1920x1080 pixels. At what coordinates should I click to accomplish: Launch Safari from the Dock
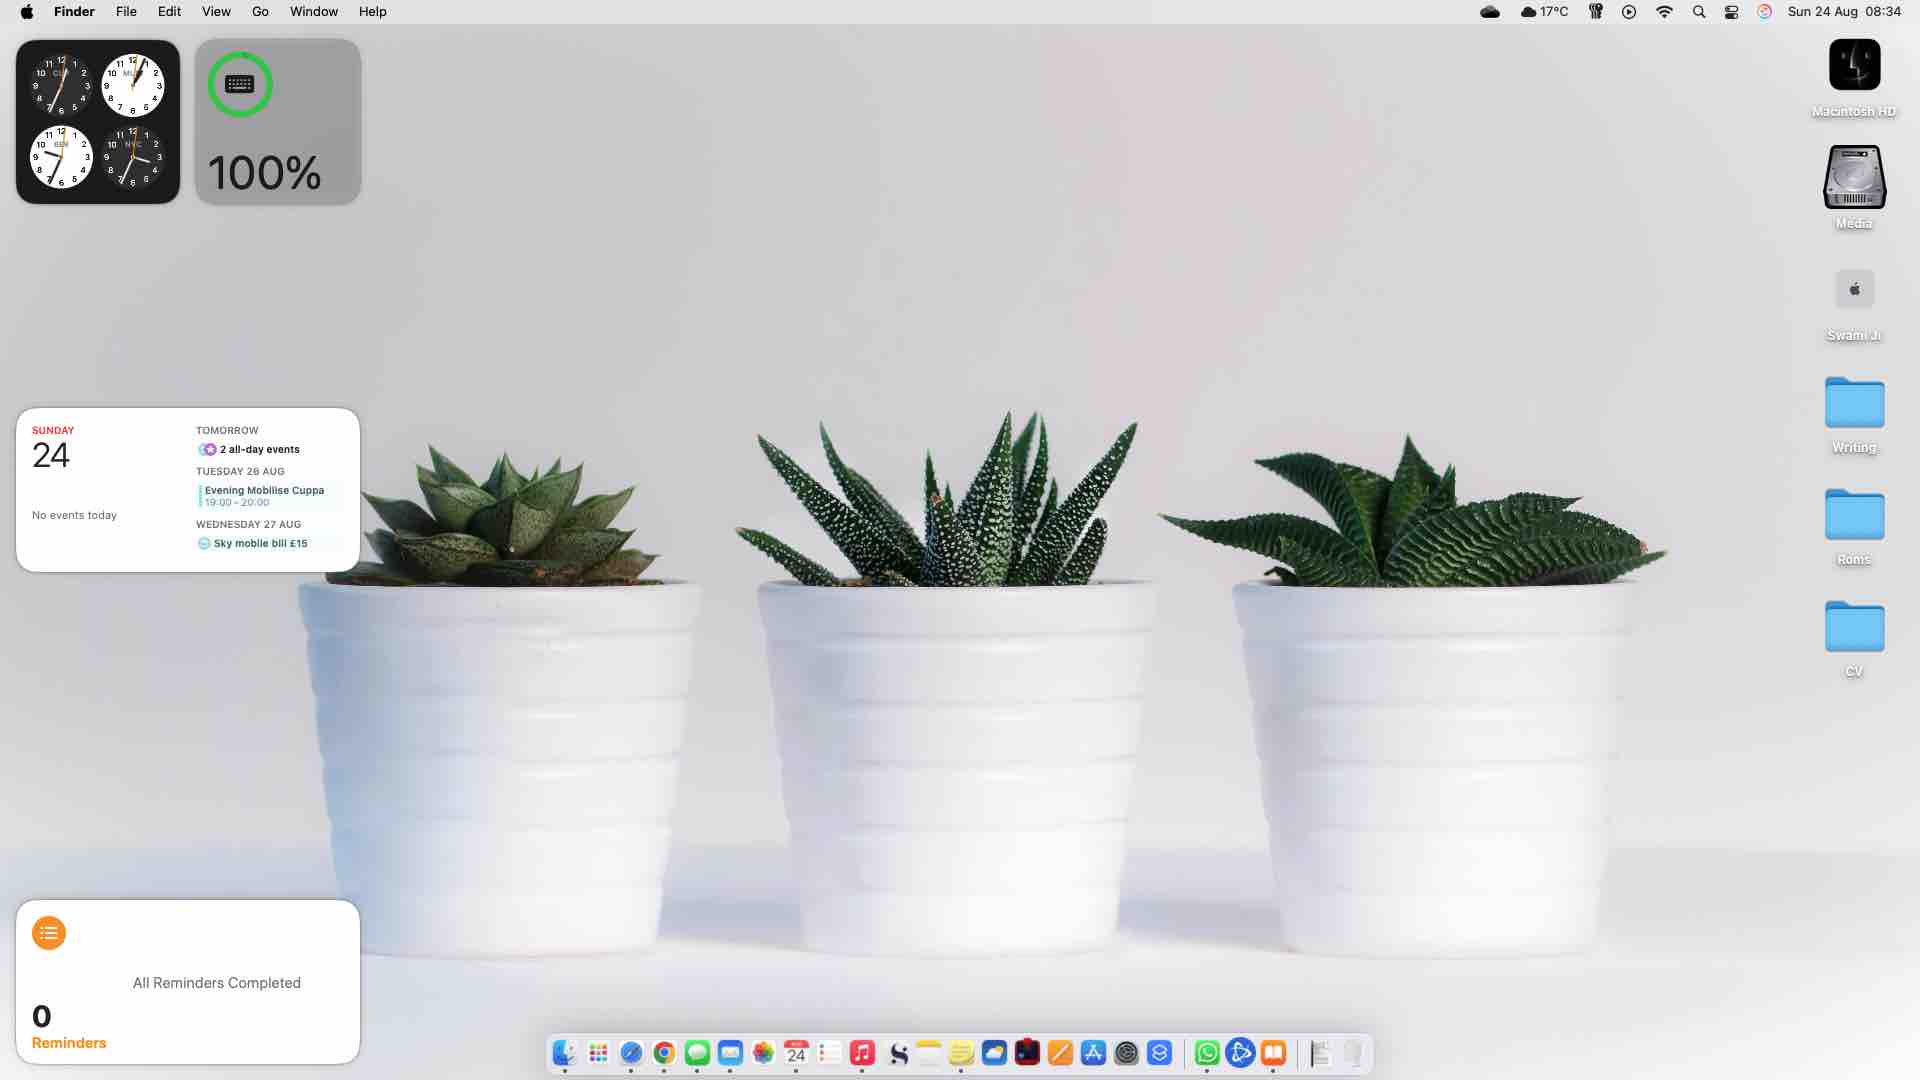631,1053
